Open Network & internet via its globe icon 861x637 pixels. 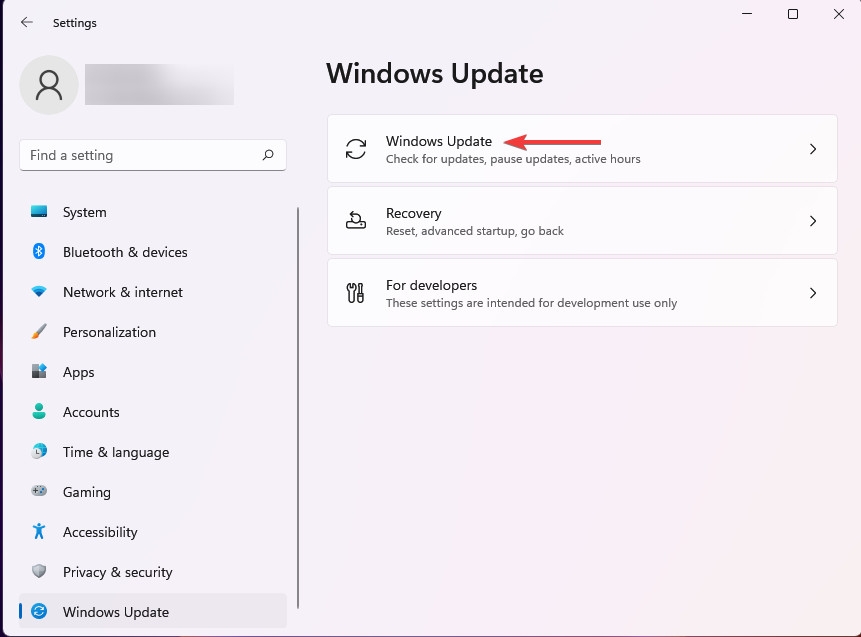tap(40, 292)
